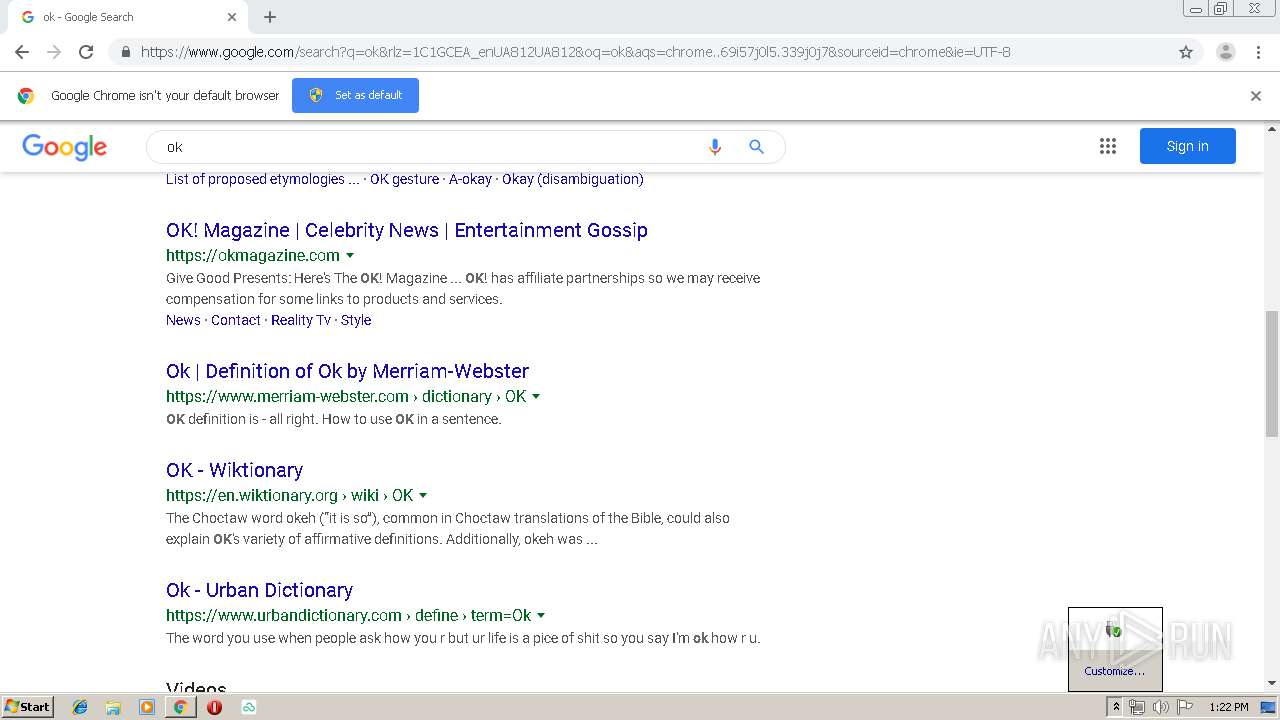Open 'OK - Wiktionary' result
Screen dimensions: 1280x720
tap(234, 470)
